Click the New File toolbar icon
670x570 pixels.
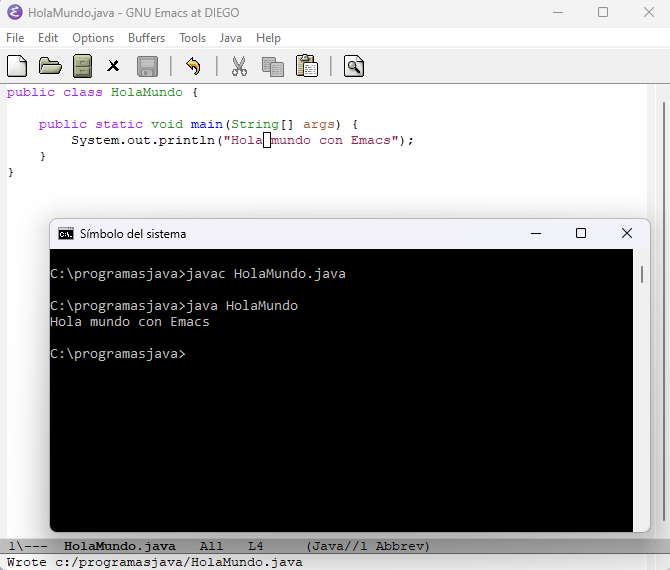click(x=17, y=66)
